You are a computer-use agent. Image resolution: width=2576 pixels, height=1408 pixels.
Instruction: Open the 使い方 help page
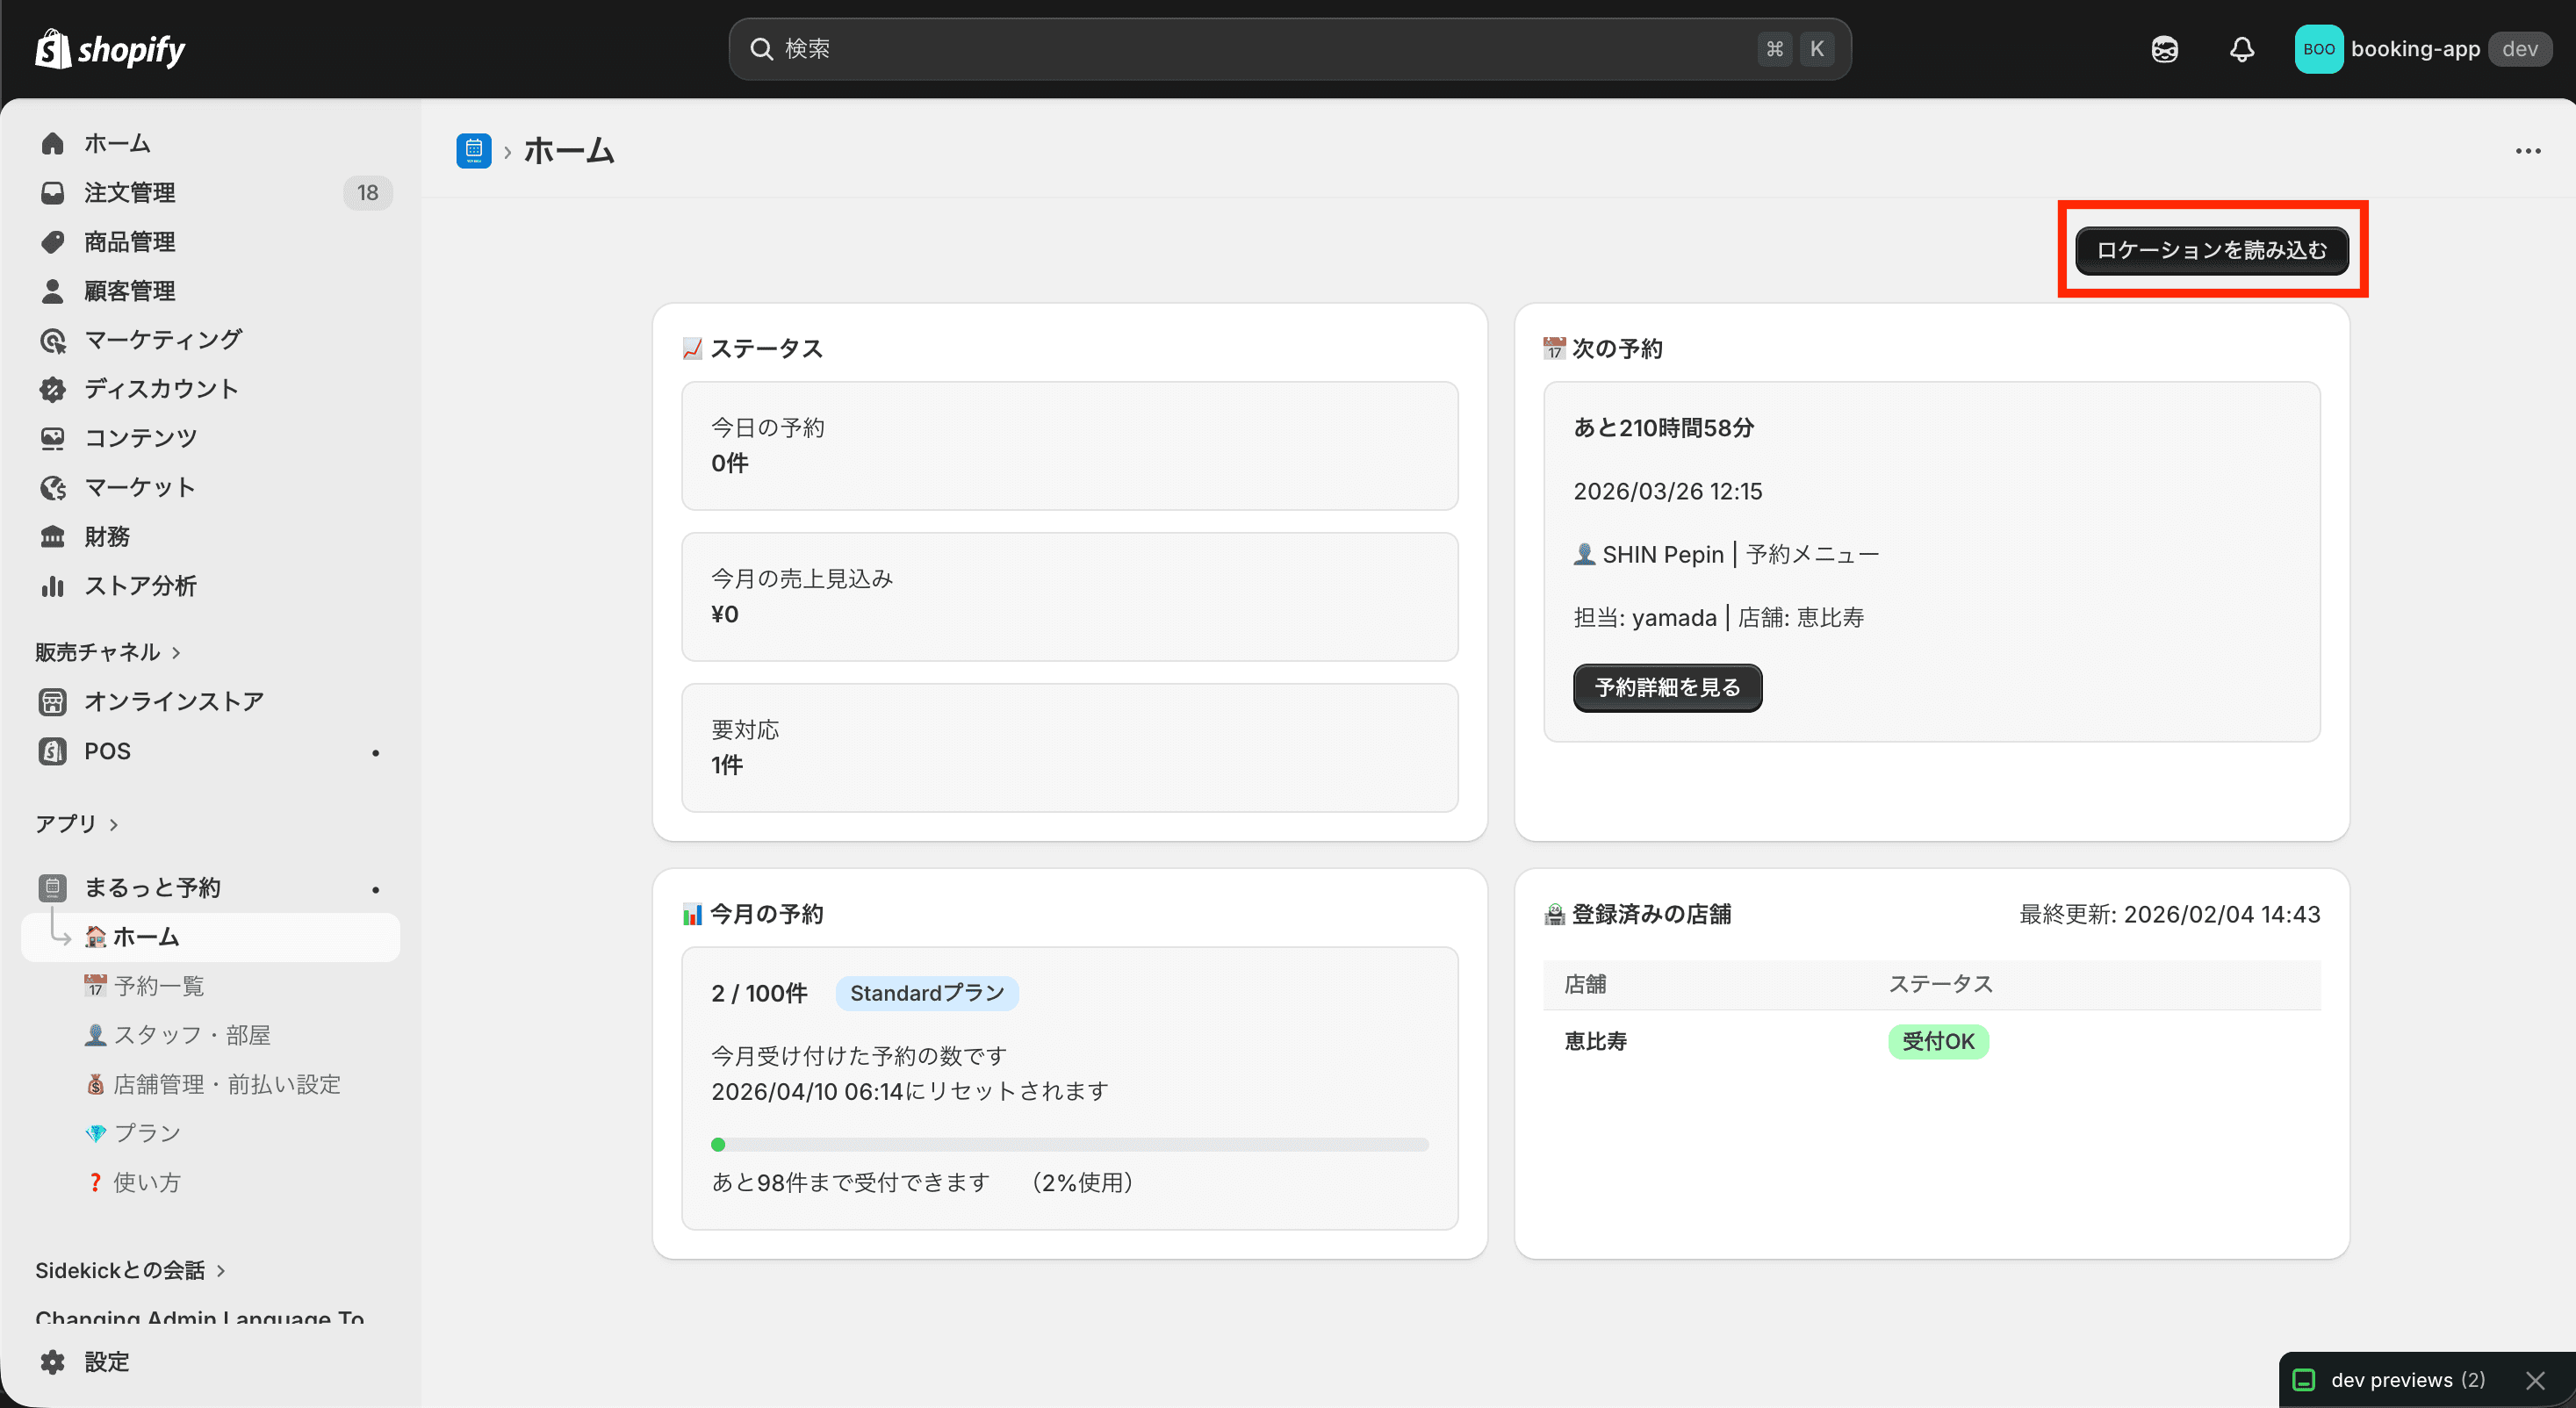coord(146,1181)
